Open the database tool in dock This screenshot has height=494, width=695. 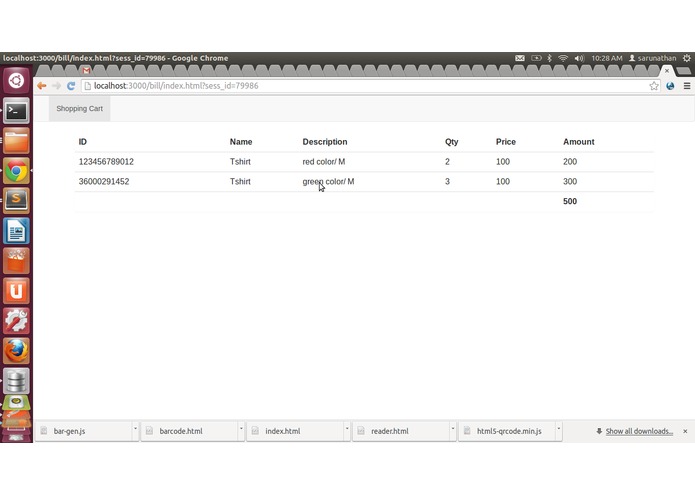[16, 381]
